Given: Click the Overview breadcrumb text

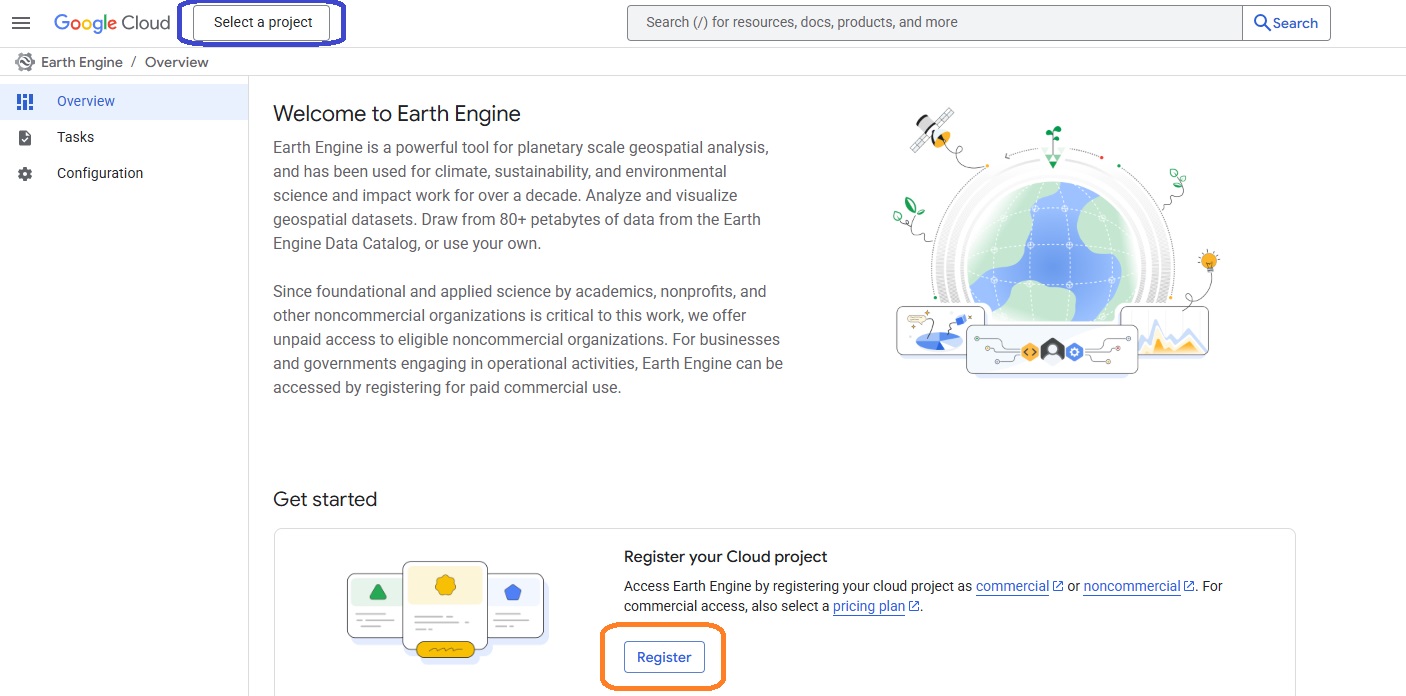Looking at the screenshot, I should click(177, 62).
